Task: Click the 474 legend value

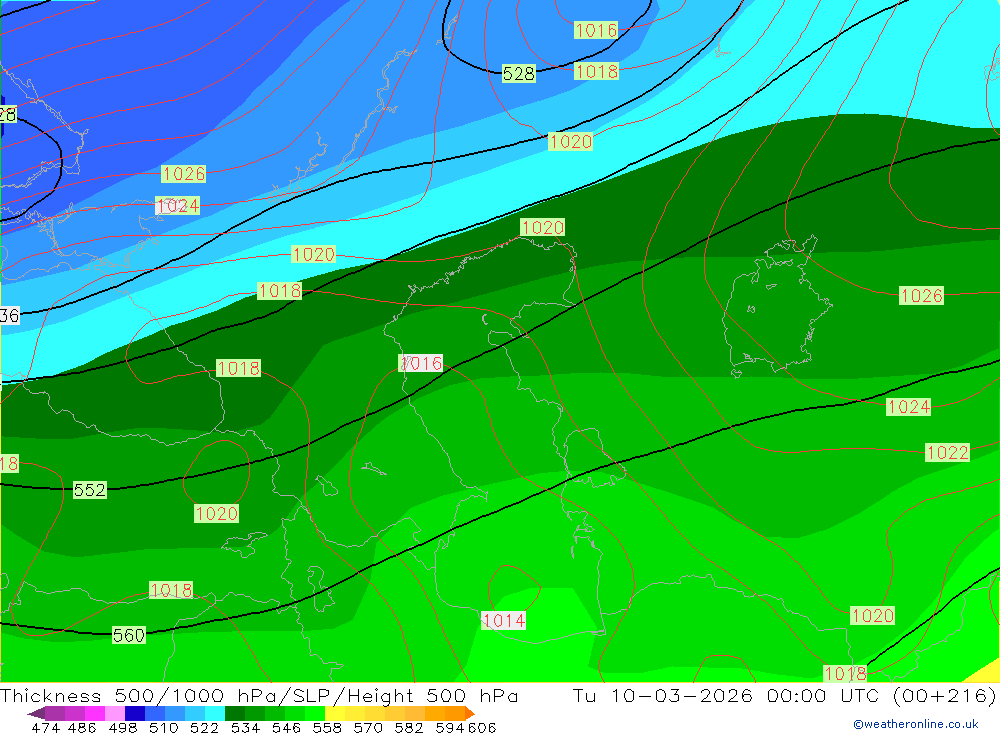Action: (45, 727)
